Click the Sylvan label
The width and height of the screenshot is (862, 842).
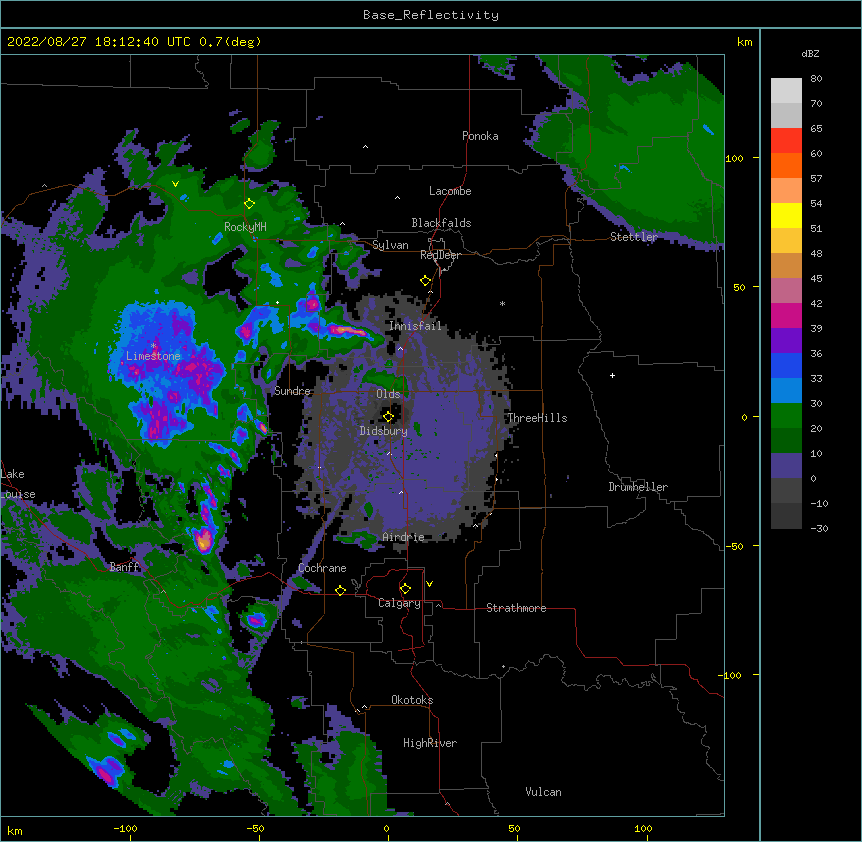(x=390, y=245)
